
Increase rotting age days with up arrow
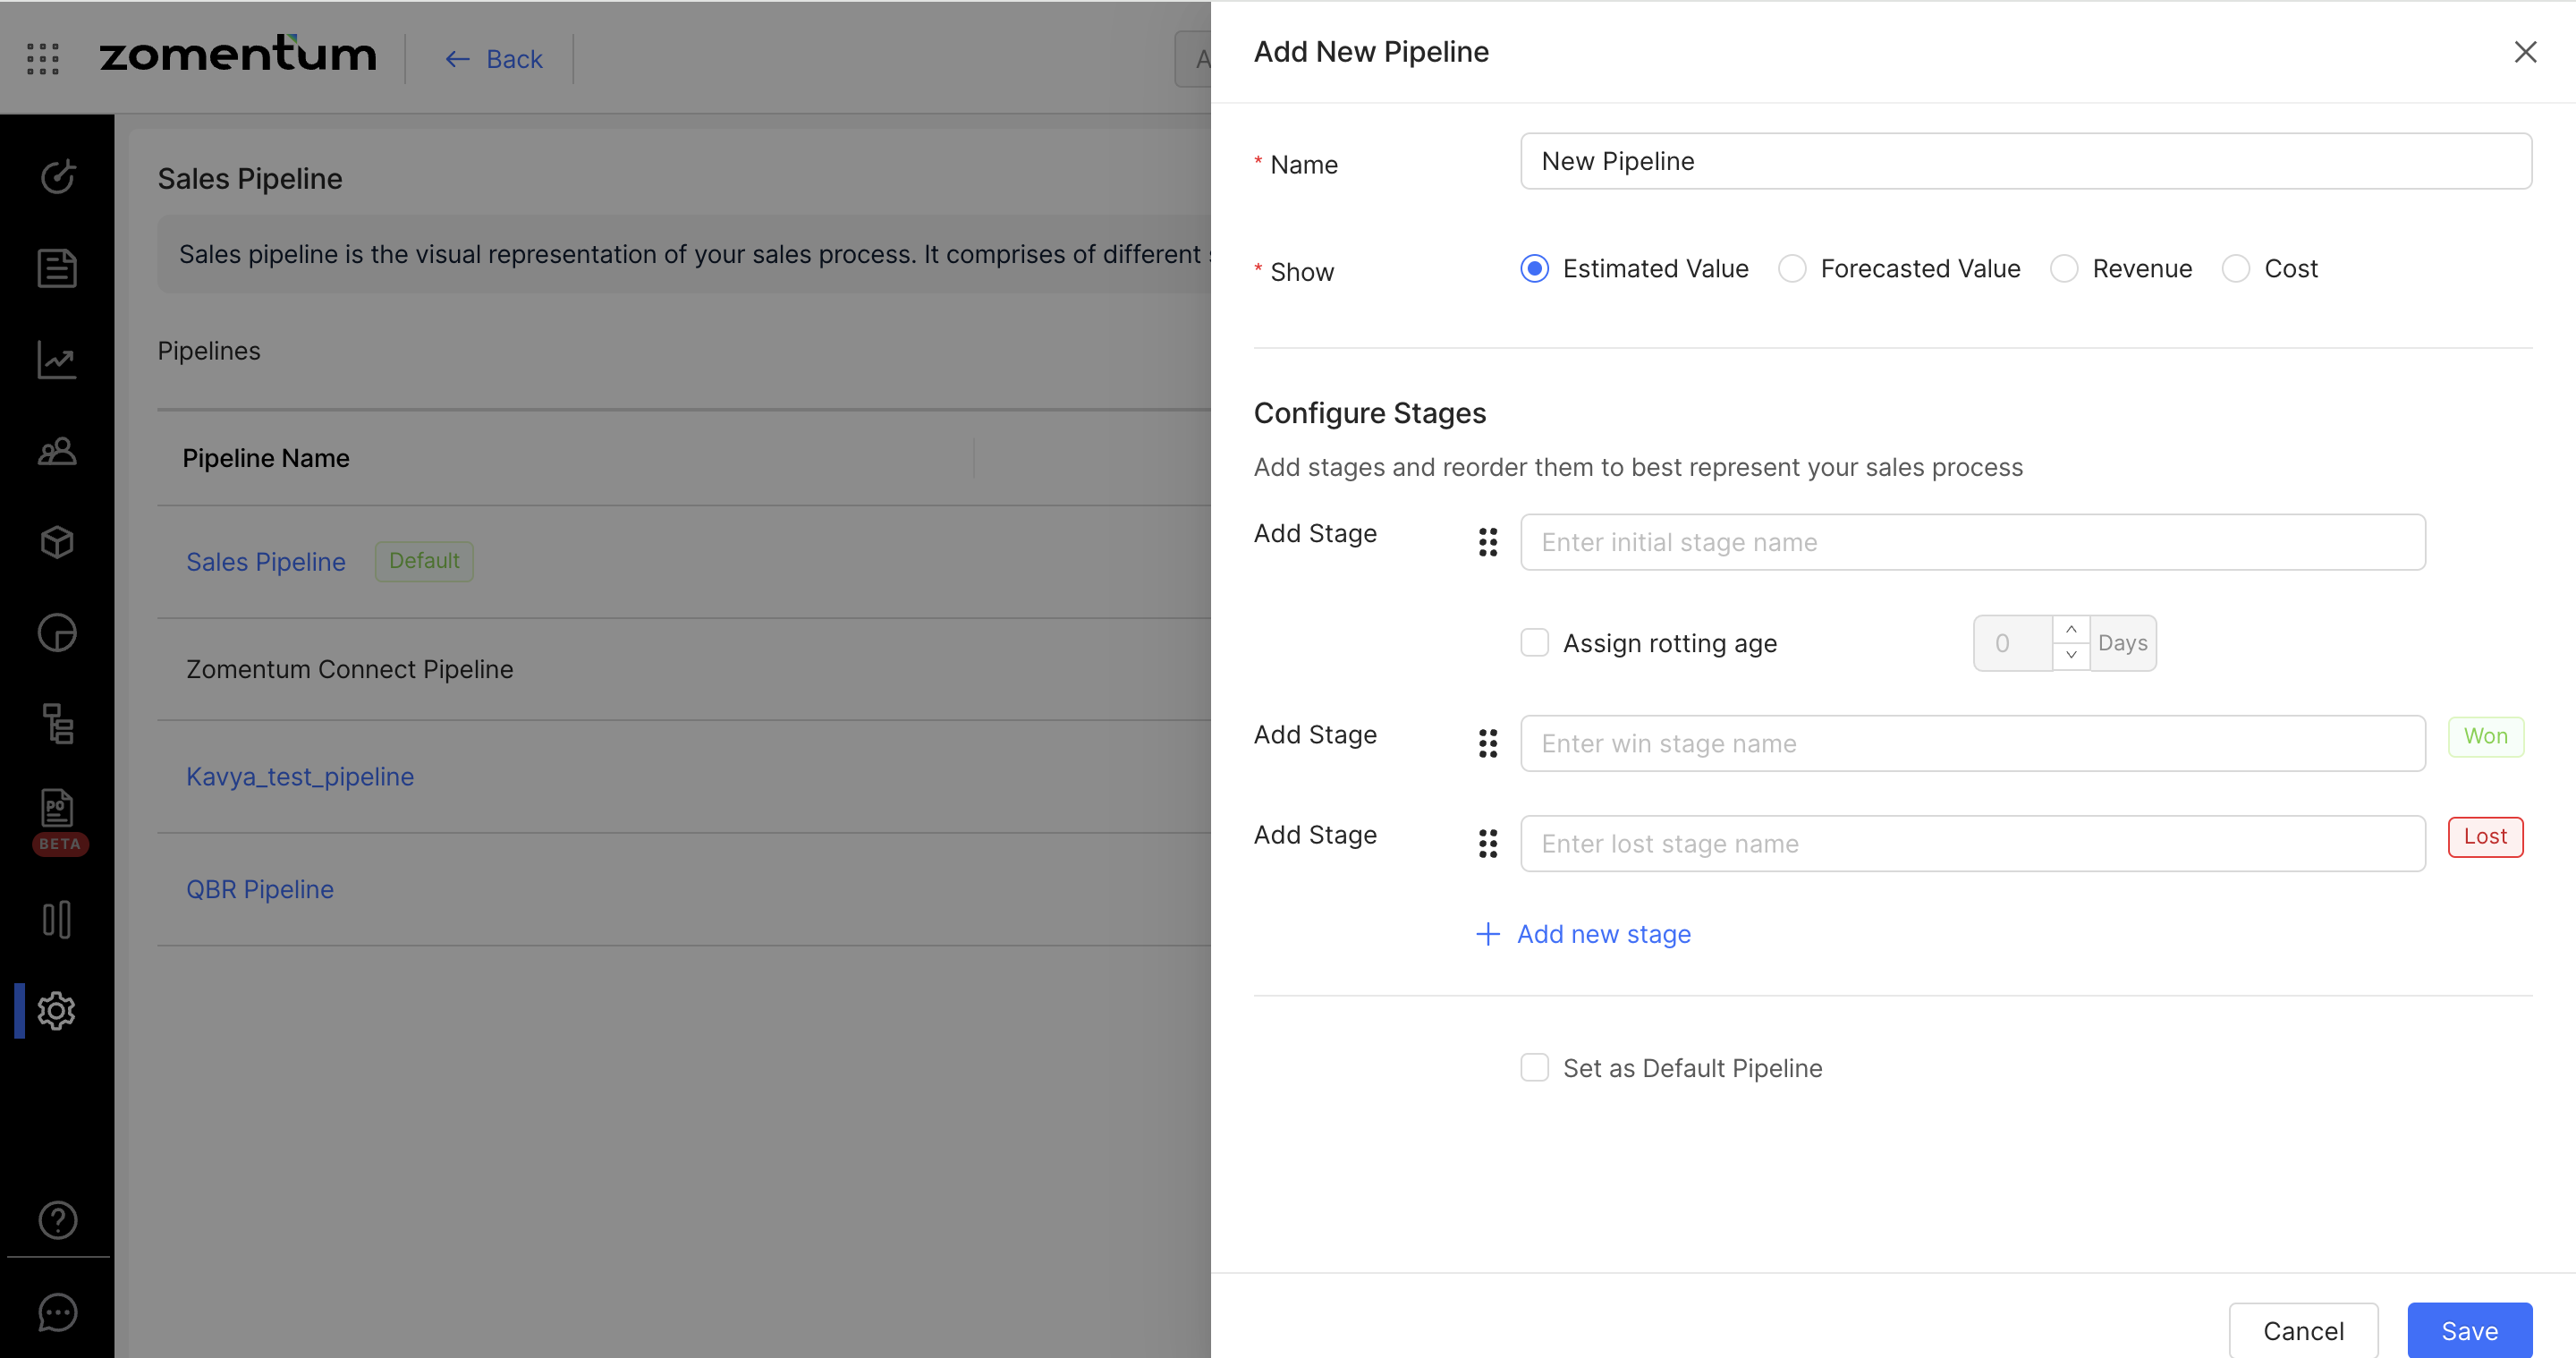(2071, 630)
